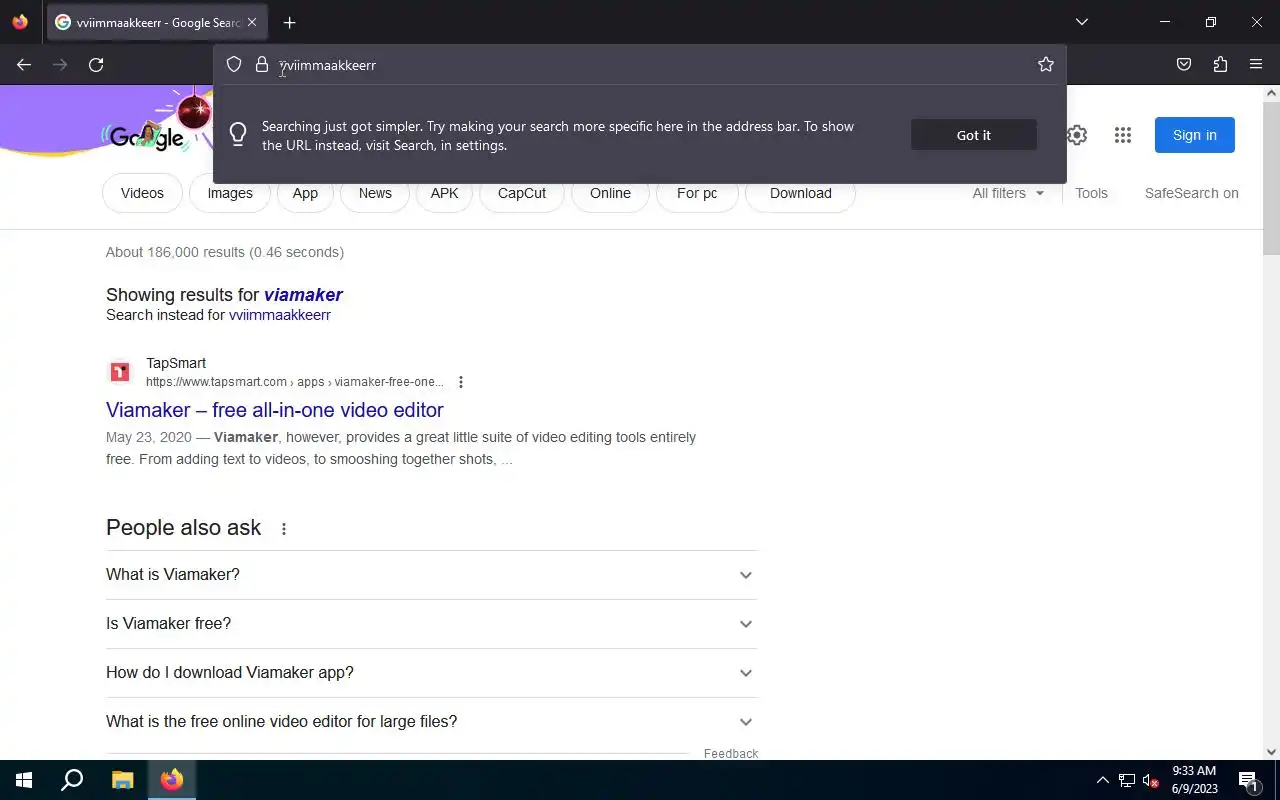This screenshot has width=1280, height=800.
Task: Click the page vertical scrollbar thumb
Action: [x=1272, y=177]
